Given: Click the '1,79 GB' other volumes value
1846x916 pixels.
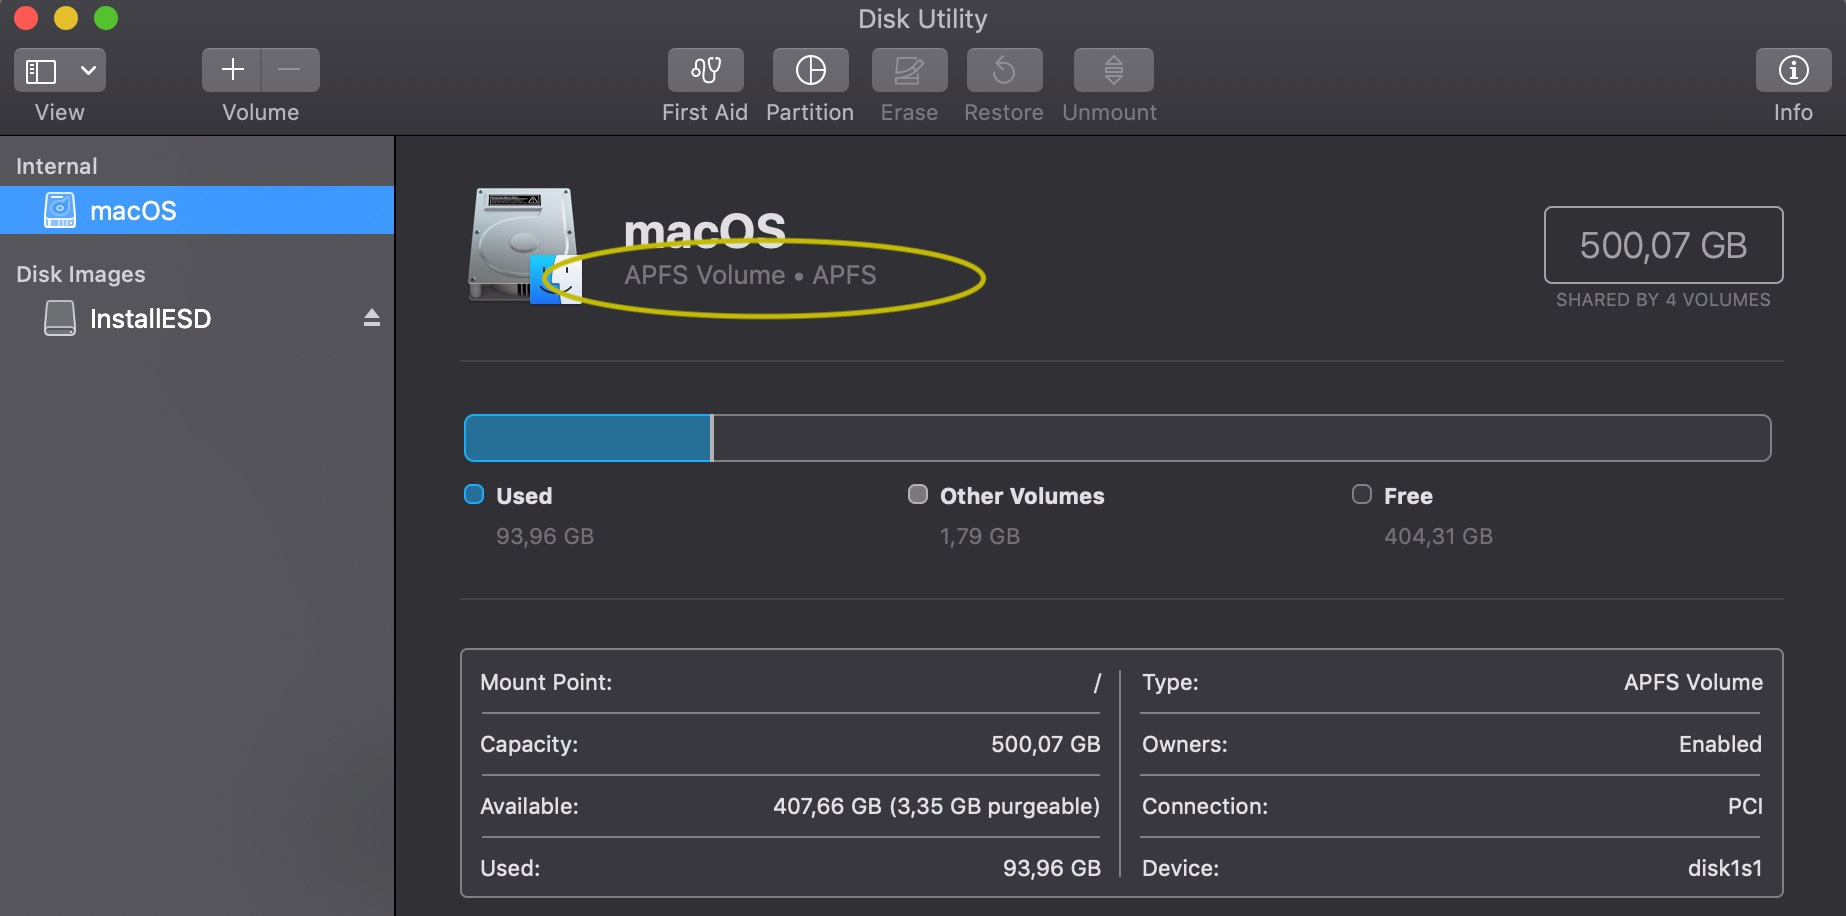Looking at the screenshot, I should [980, 536].
